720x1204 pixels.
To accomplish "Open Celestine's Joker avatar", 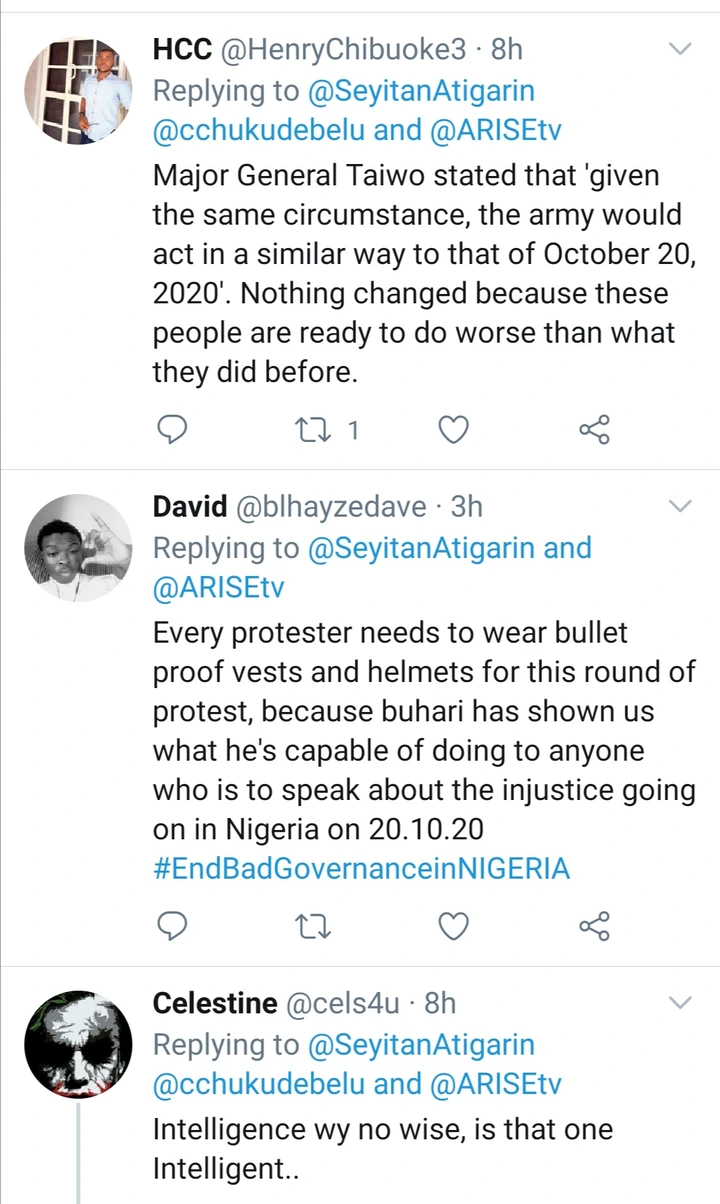I will (x=78, y=1044).
